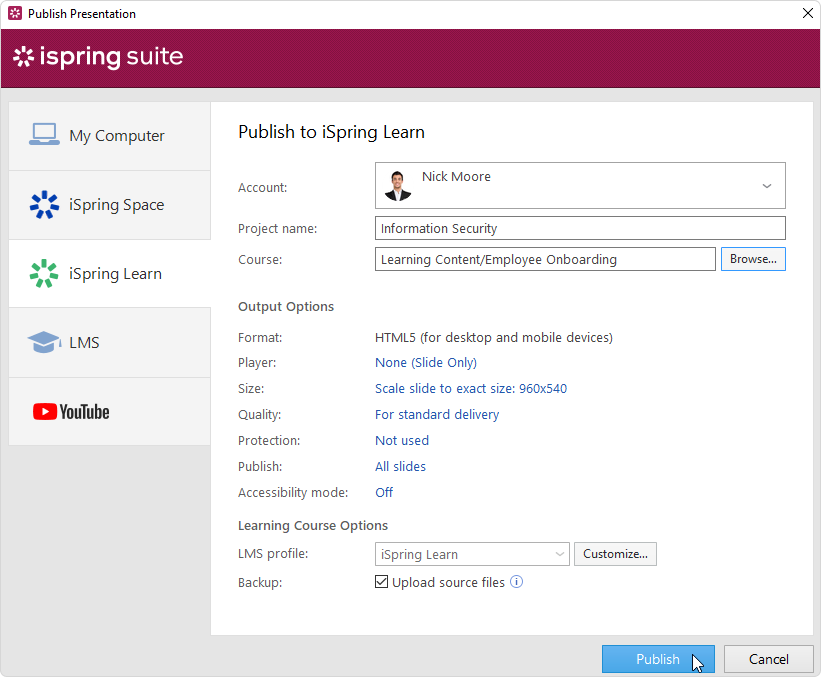The image size is (821, 677).
Task: Select the iSpring Space sidebar icon
Action: coord(44,204)
